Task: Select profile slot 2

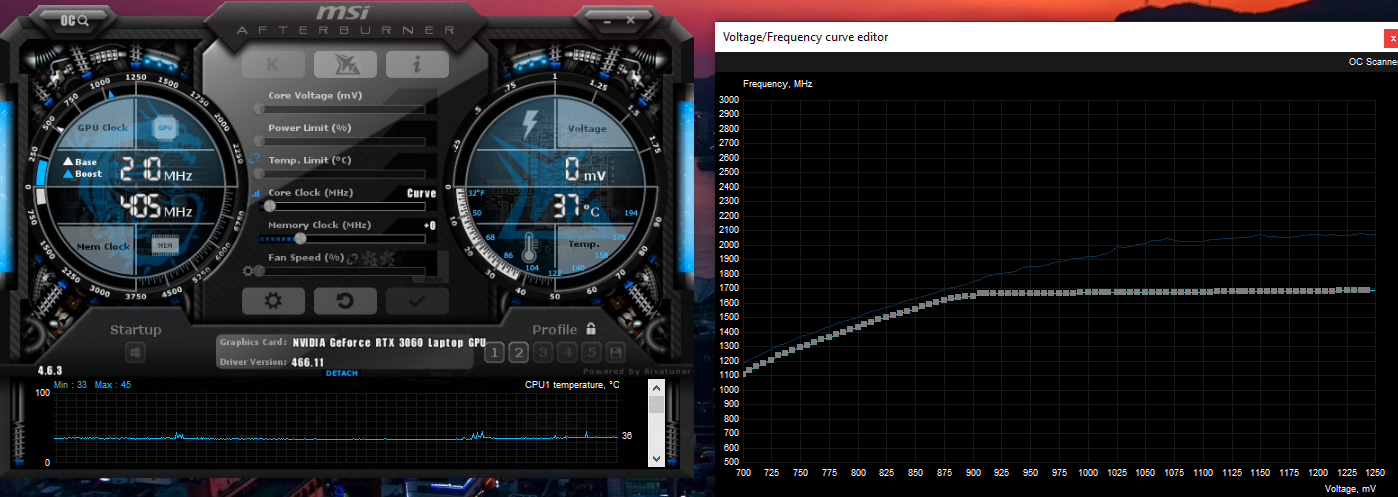Action: pos(518,352)
